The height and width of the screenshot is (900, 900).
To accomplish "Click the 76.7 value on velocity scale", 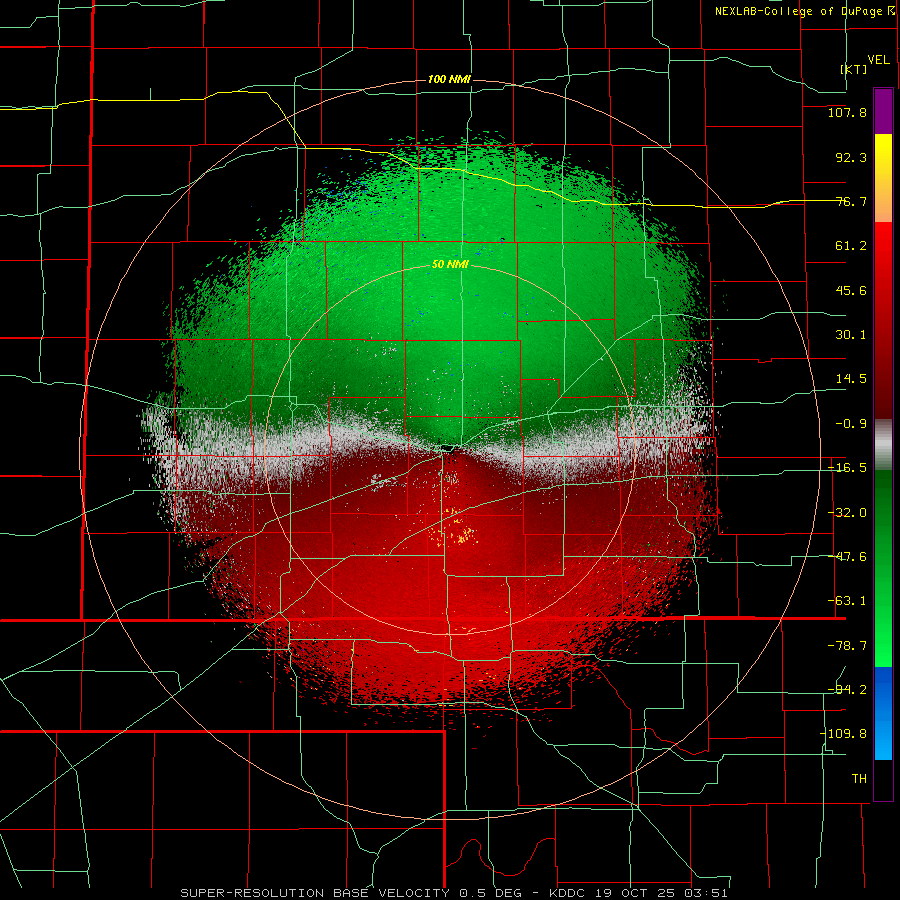I will [x=851, y=201].
